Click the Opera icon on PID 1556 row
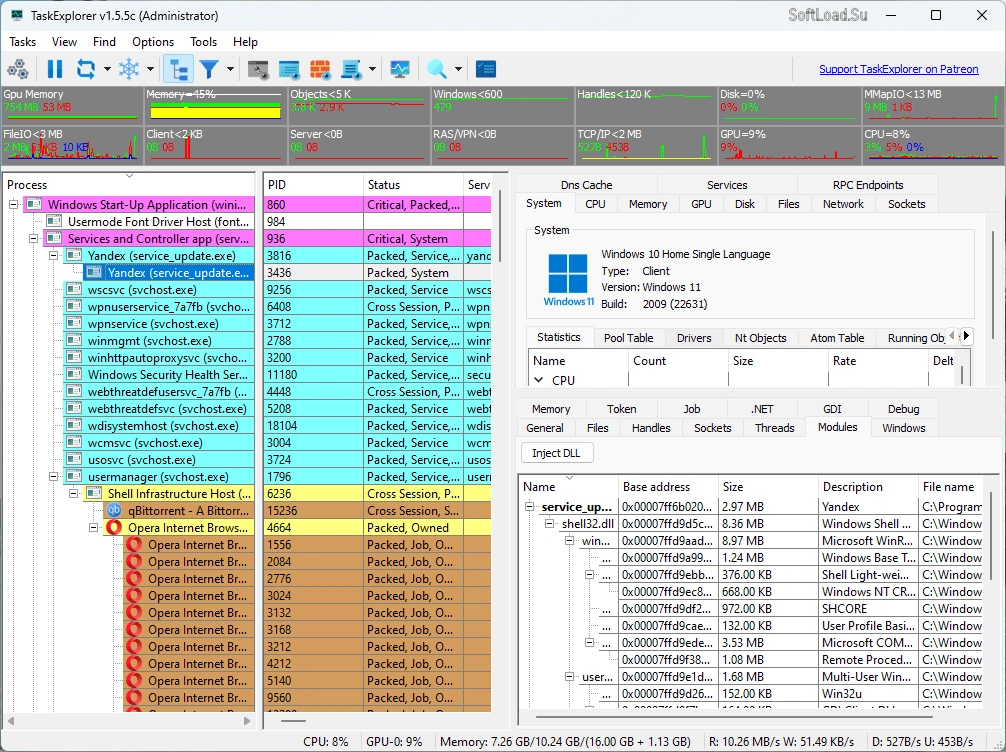The width and height of the screenshot is (1006, 752). point(134,545)
